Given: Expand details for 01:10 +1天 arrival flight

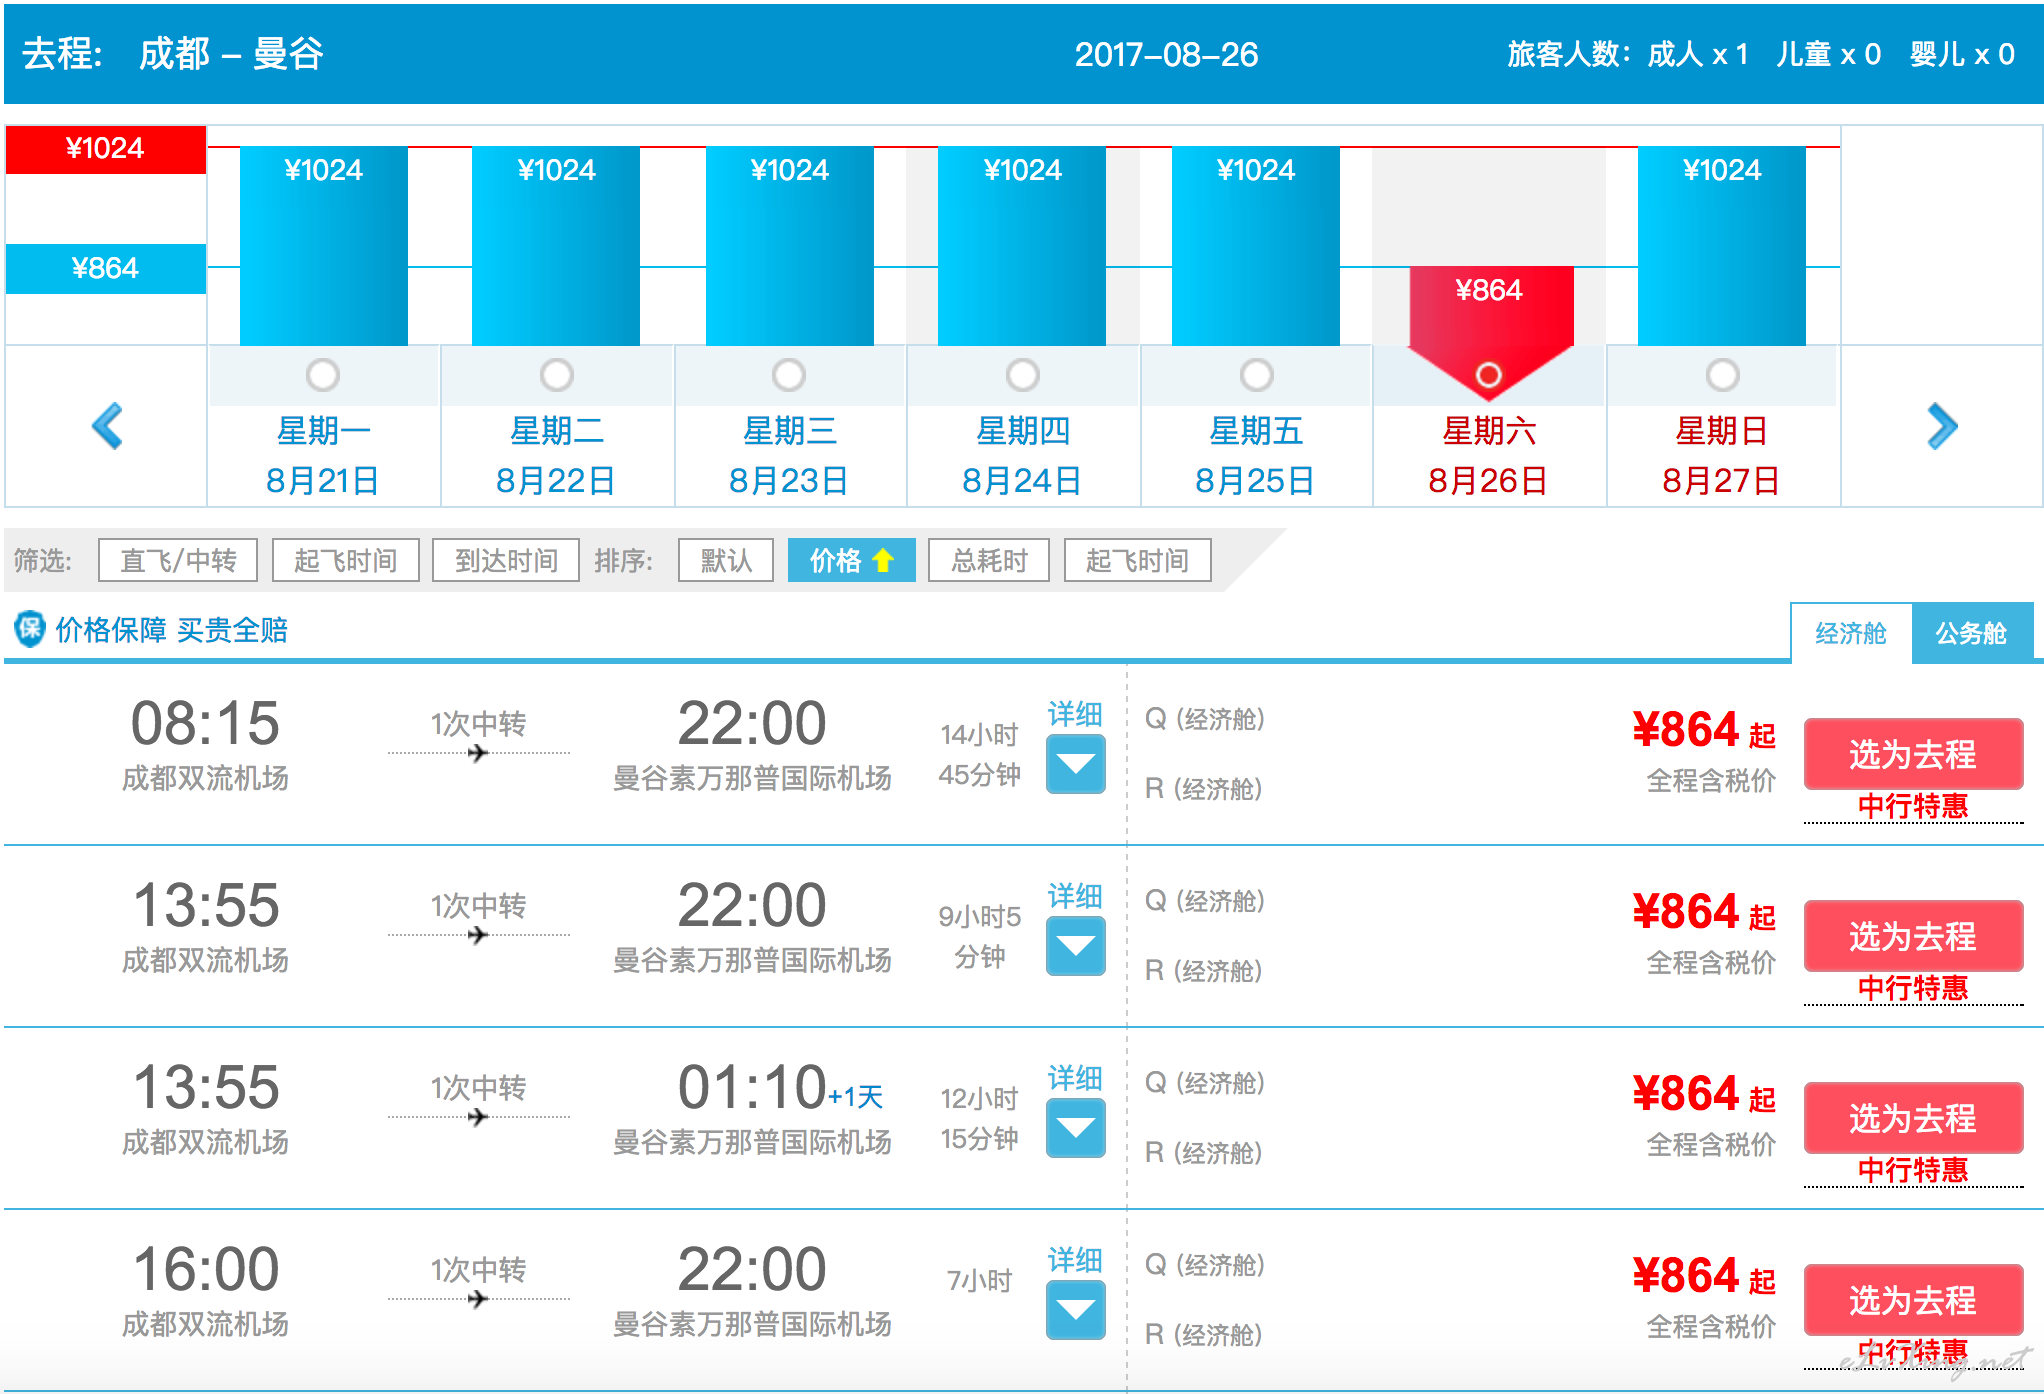Looking at the screenshot, I should click(1075, 1128).
